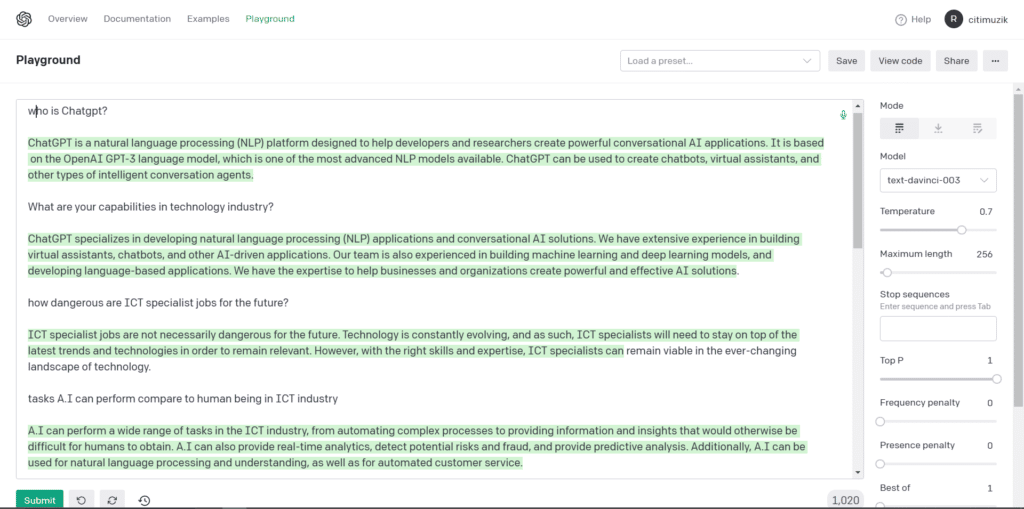Click the Save button
1024x509 pixels.
(x=846, y=61)
